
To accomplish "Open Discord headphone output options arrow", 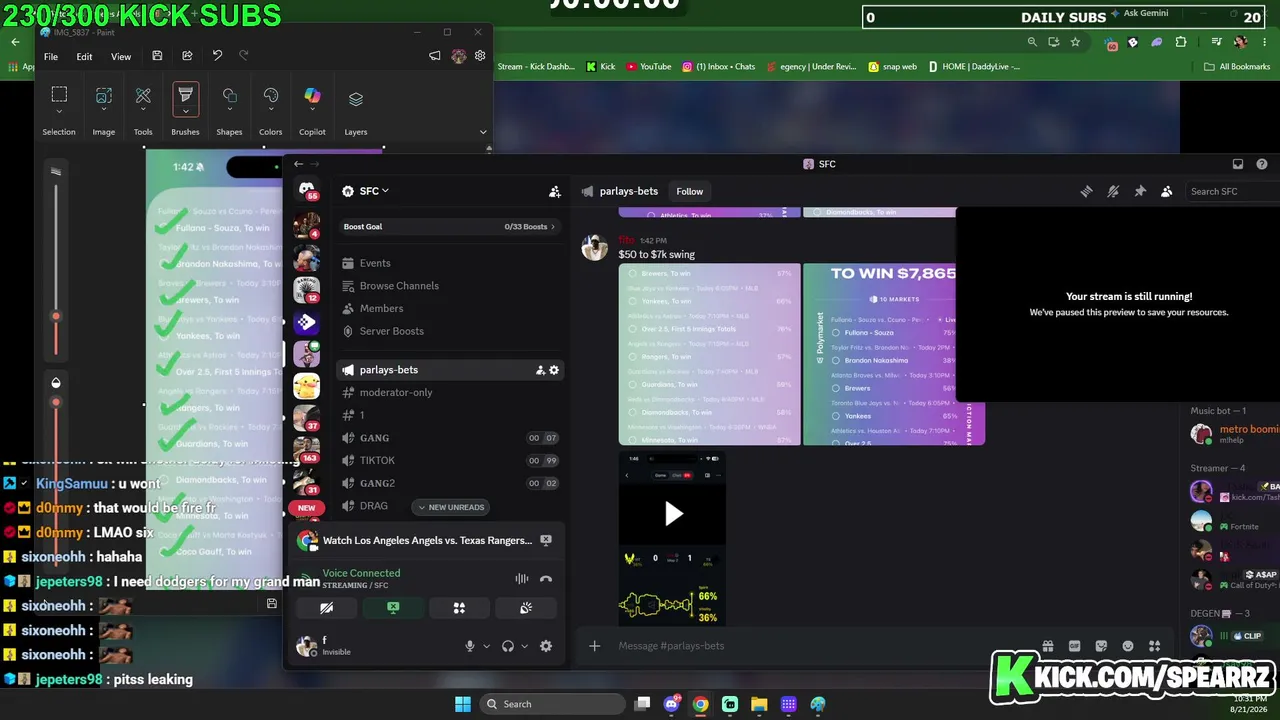I will click(x=524, y=646).
